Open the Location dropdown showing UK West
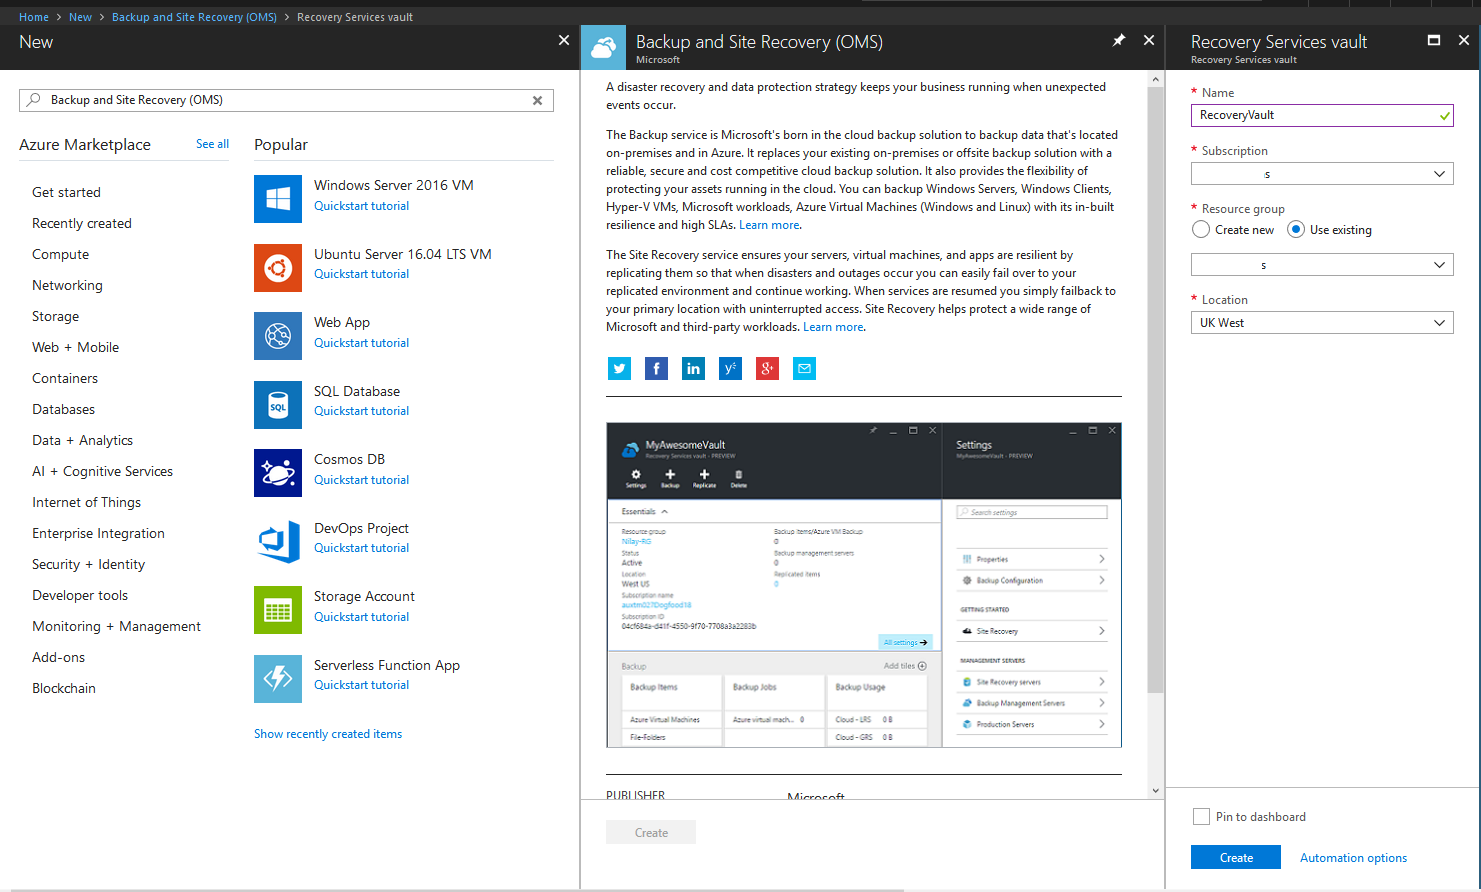1481x892 pixels. click(x=1322, y=323)
